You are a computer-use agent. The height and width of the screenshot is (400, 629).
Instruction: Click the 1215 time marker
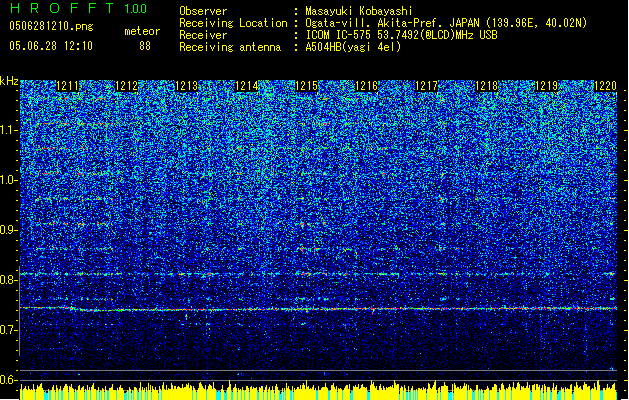coord(306,86)
